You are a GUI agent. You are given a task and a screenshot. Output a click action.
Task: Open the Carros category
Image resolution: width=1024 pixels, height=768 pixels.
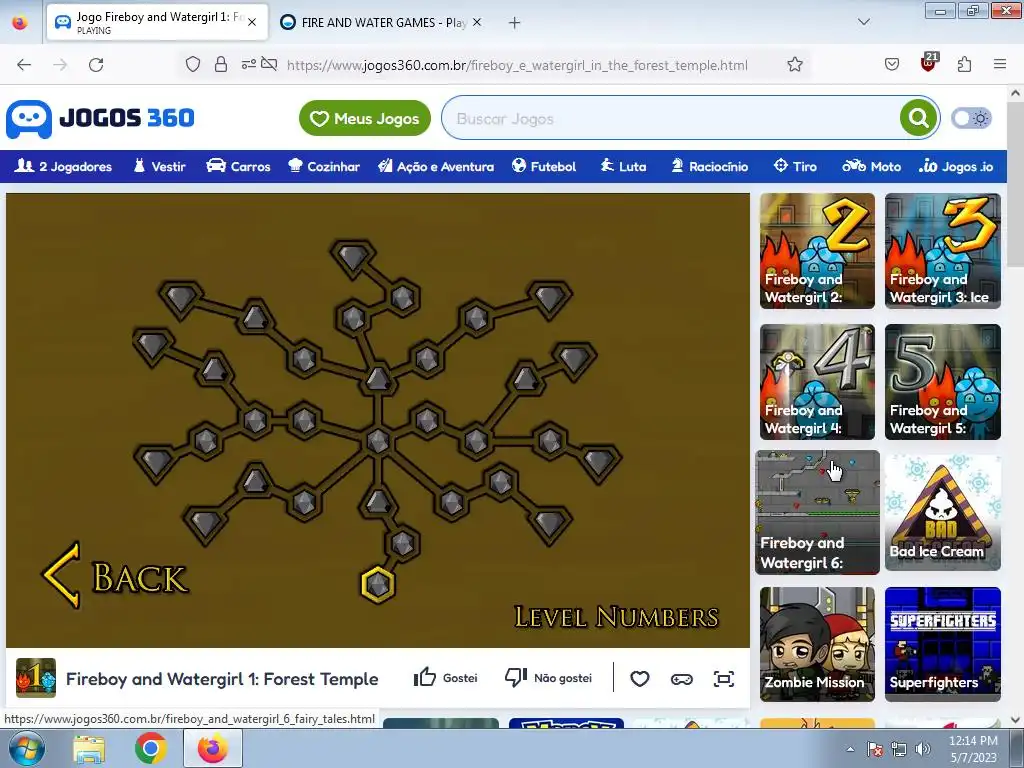(238, 167)
